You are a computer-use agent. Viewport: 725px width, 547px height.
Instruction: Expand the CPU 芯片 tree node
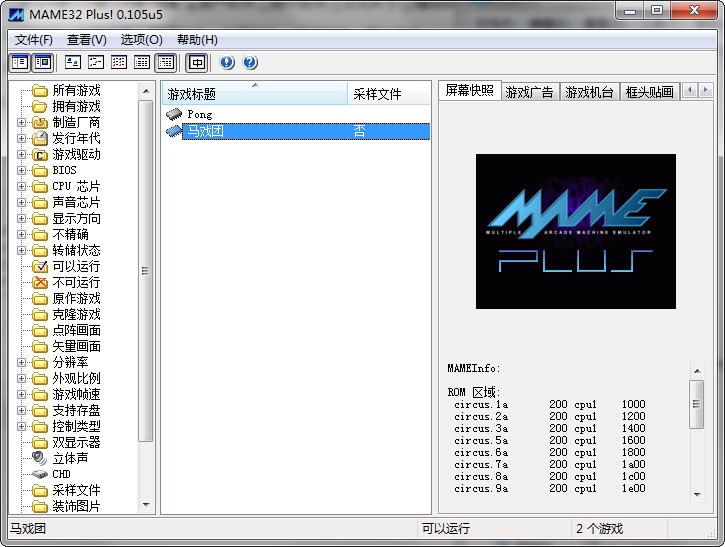tap(21, 186)
